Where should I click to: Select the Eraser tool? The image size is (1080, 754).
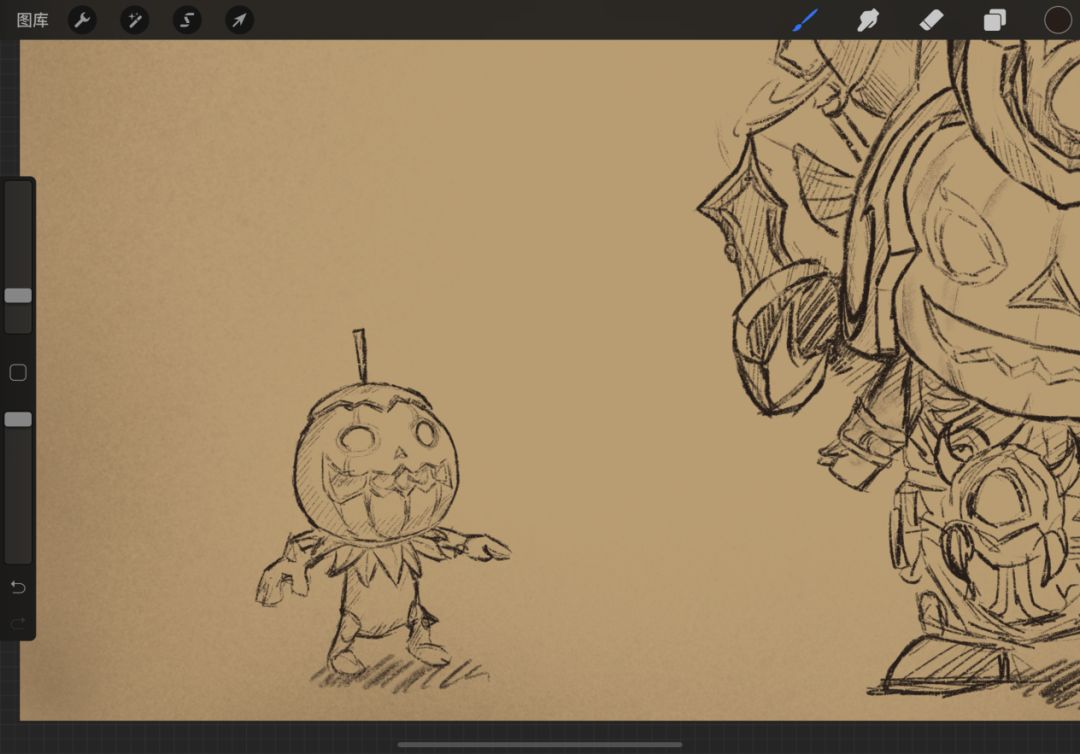point(931,20)
